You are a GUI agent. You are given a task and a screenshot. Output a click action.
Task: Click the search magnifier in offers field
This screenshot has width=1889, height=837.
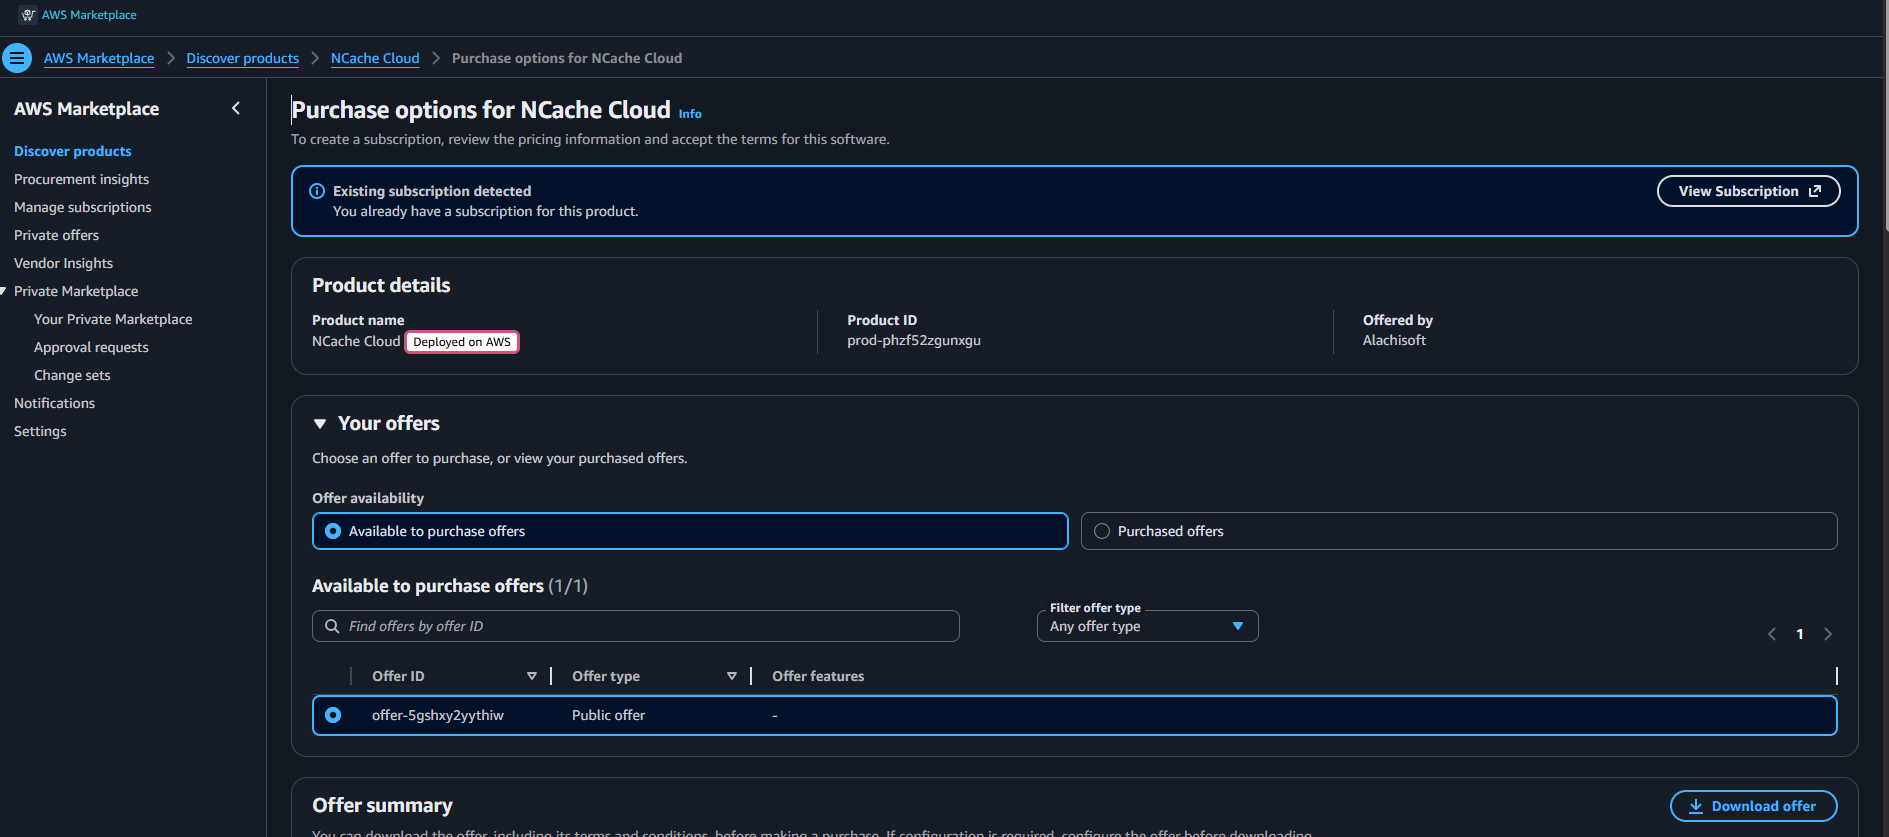[332, 626]
